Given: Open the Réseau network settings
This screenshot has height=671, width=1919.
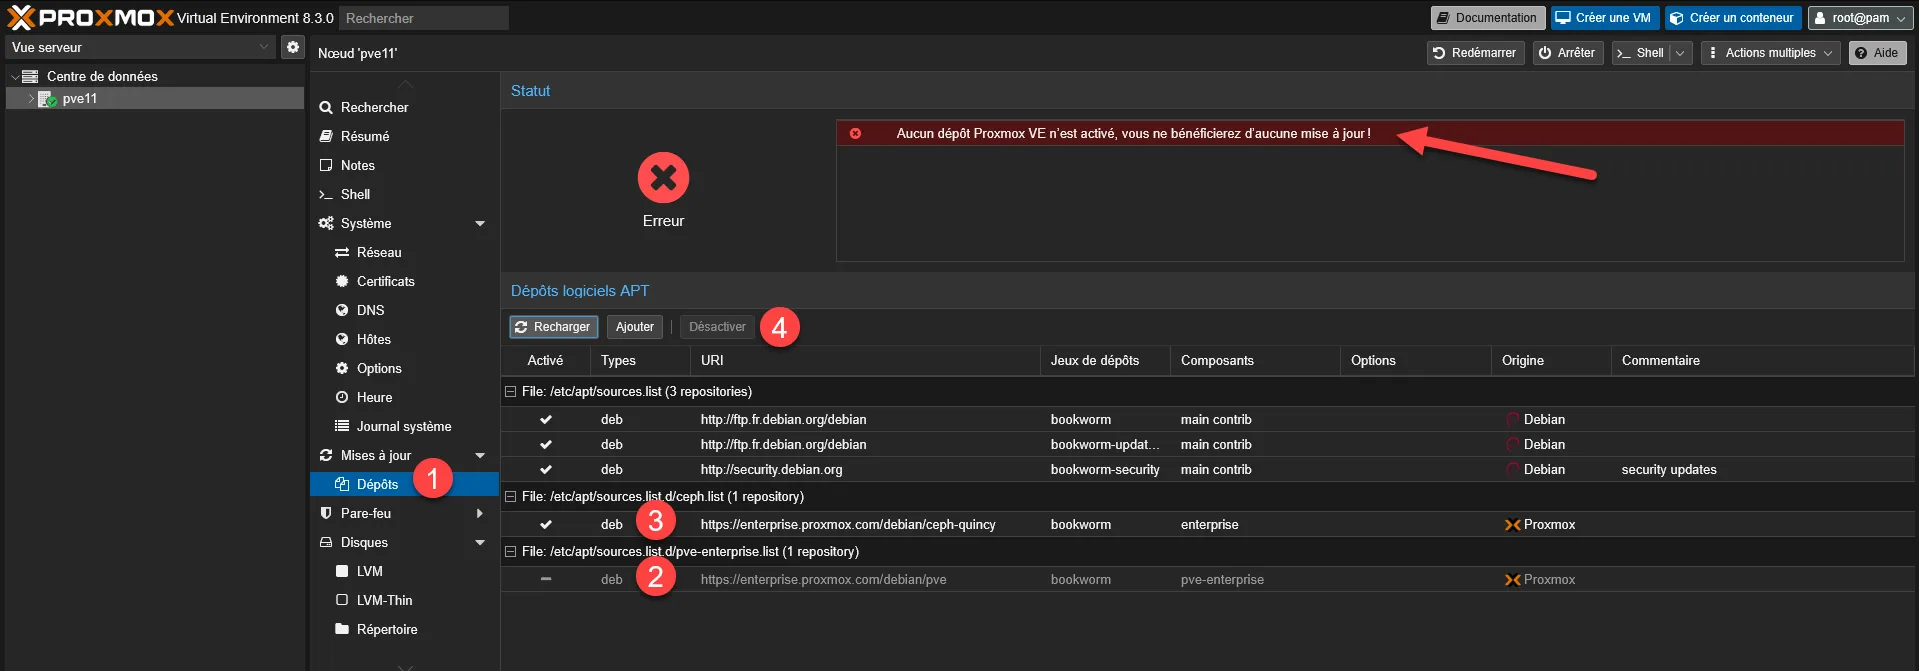Looking at the screenshot, I should [x=378, y=252].
